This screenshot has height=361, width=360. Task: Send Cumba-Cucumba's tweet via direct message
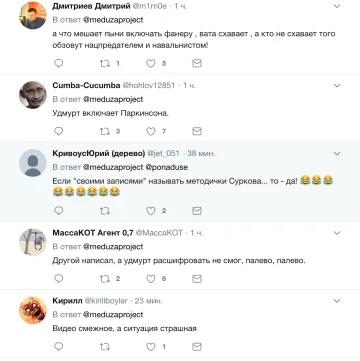point(197,131)
